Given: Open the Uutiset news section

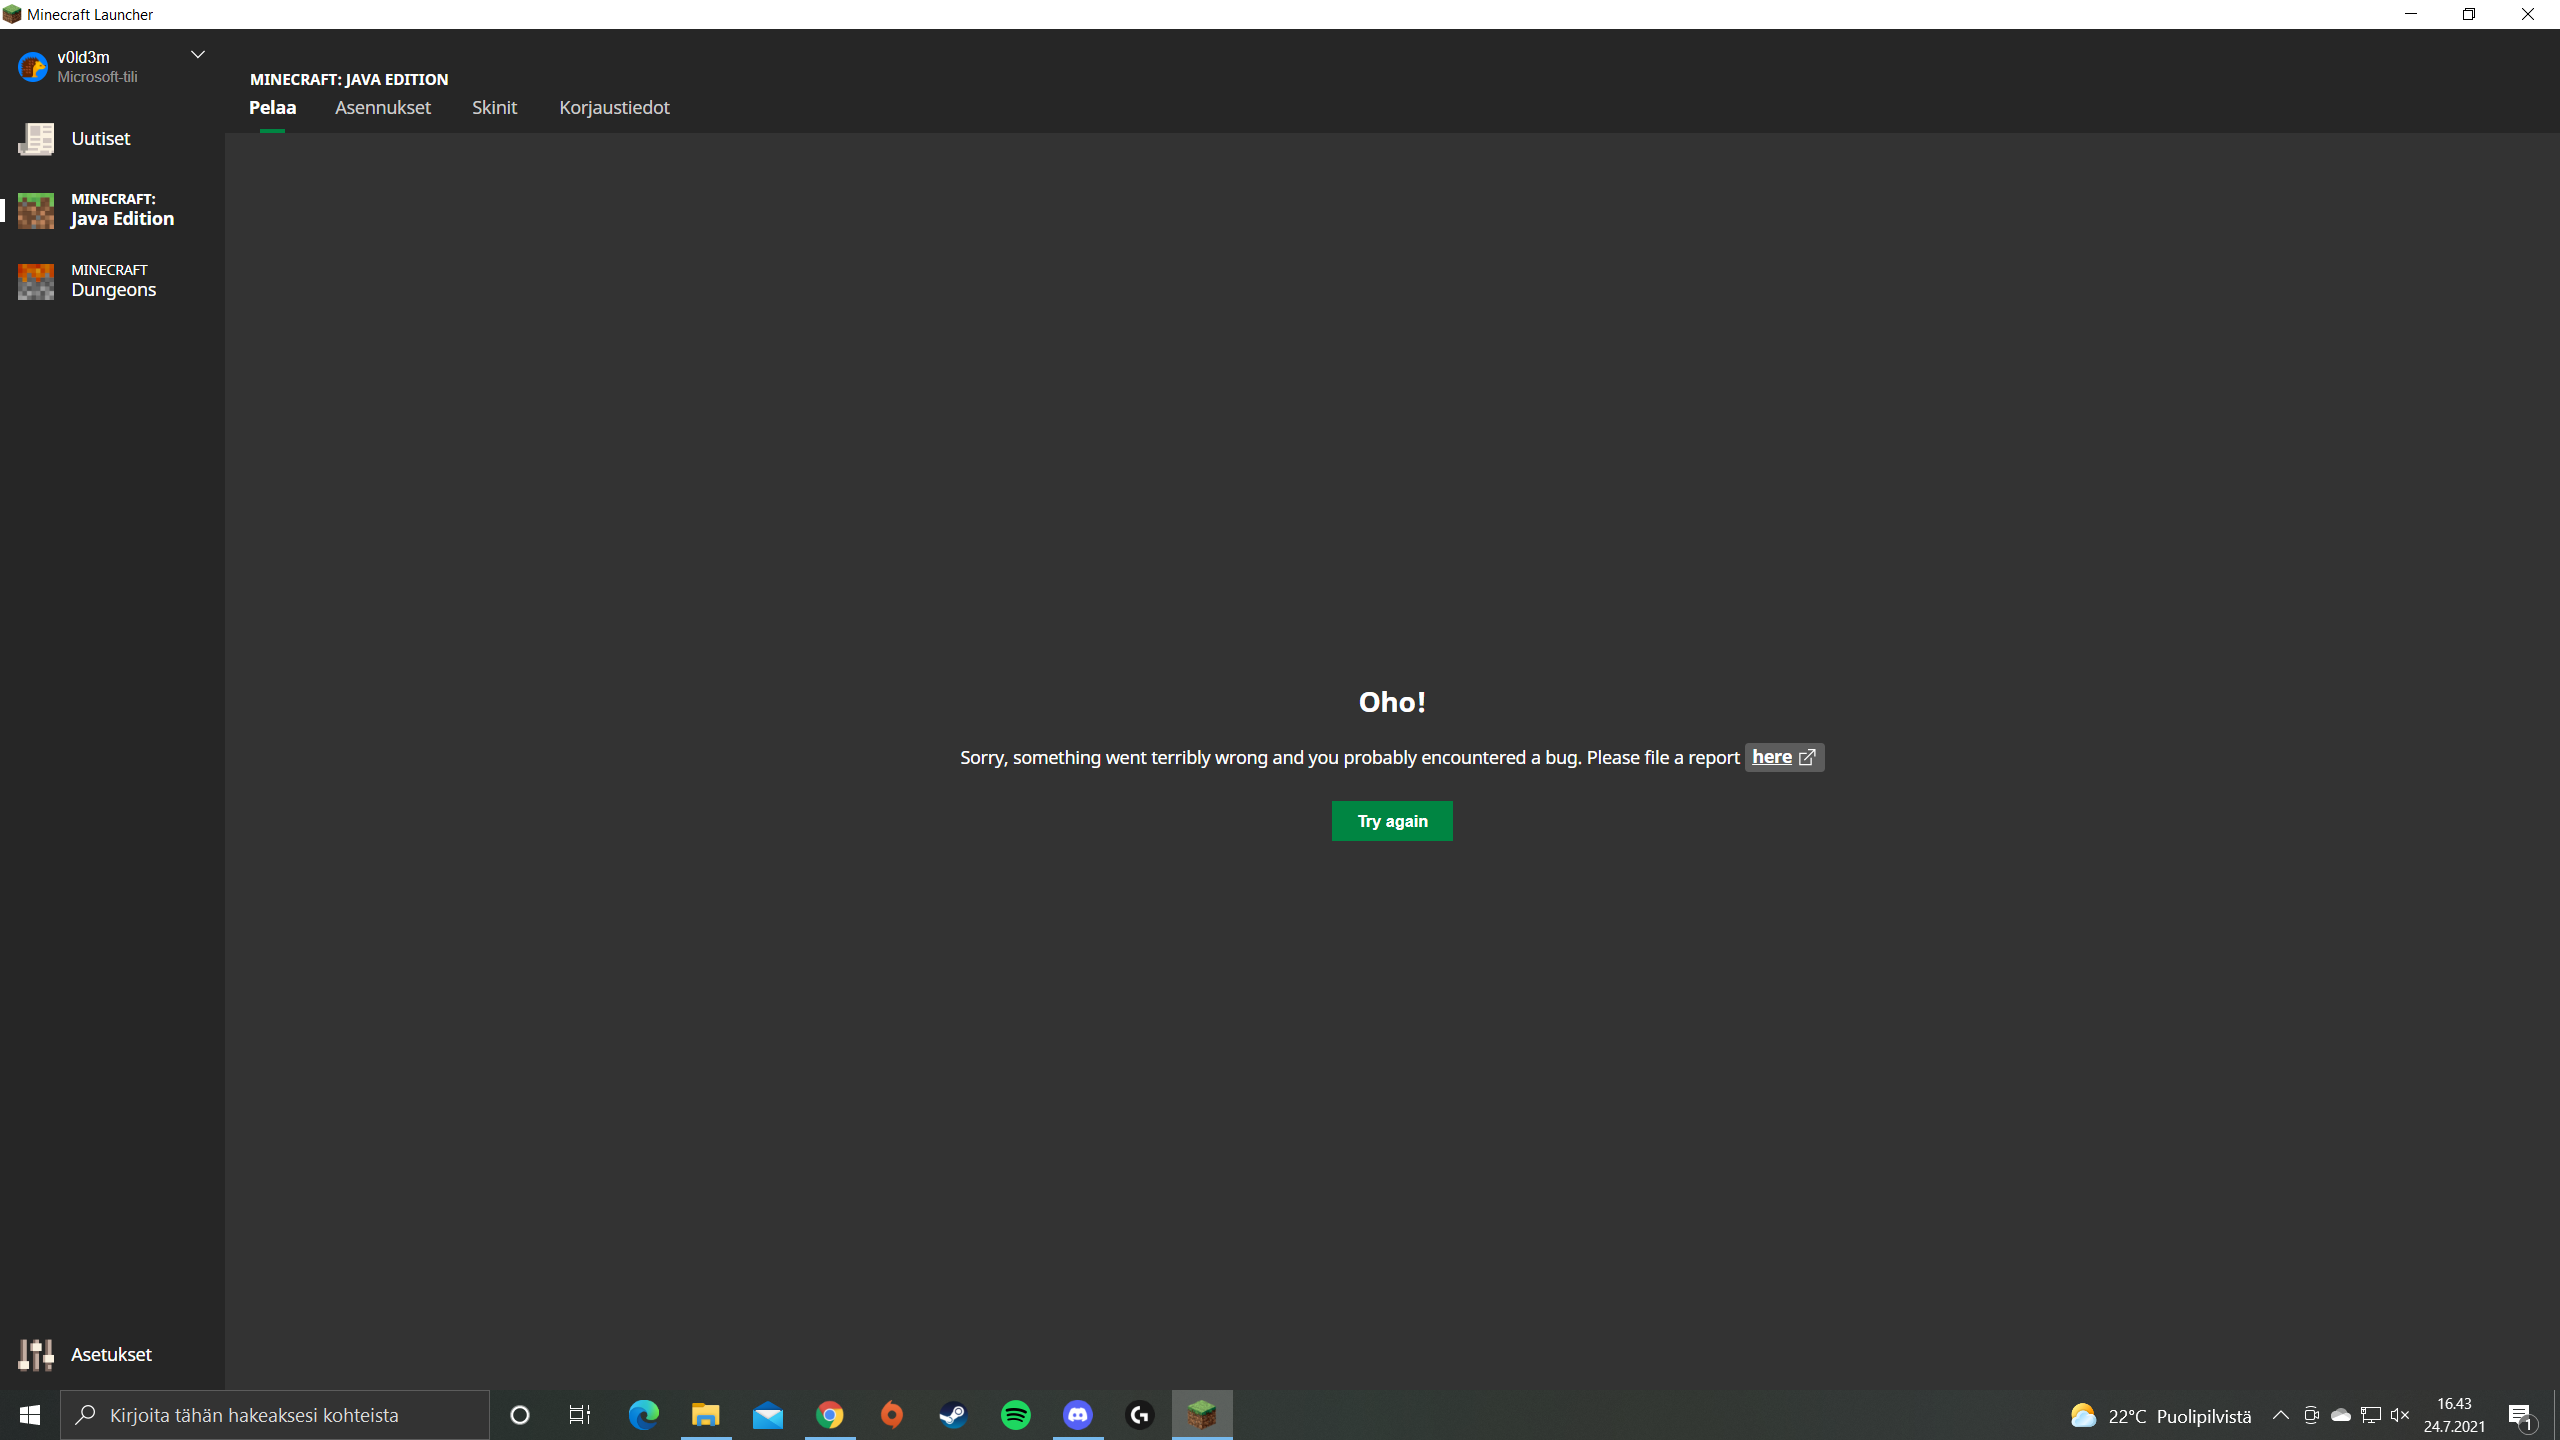Looking at the screenshot, I should (100, 139).
